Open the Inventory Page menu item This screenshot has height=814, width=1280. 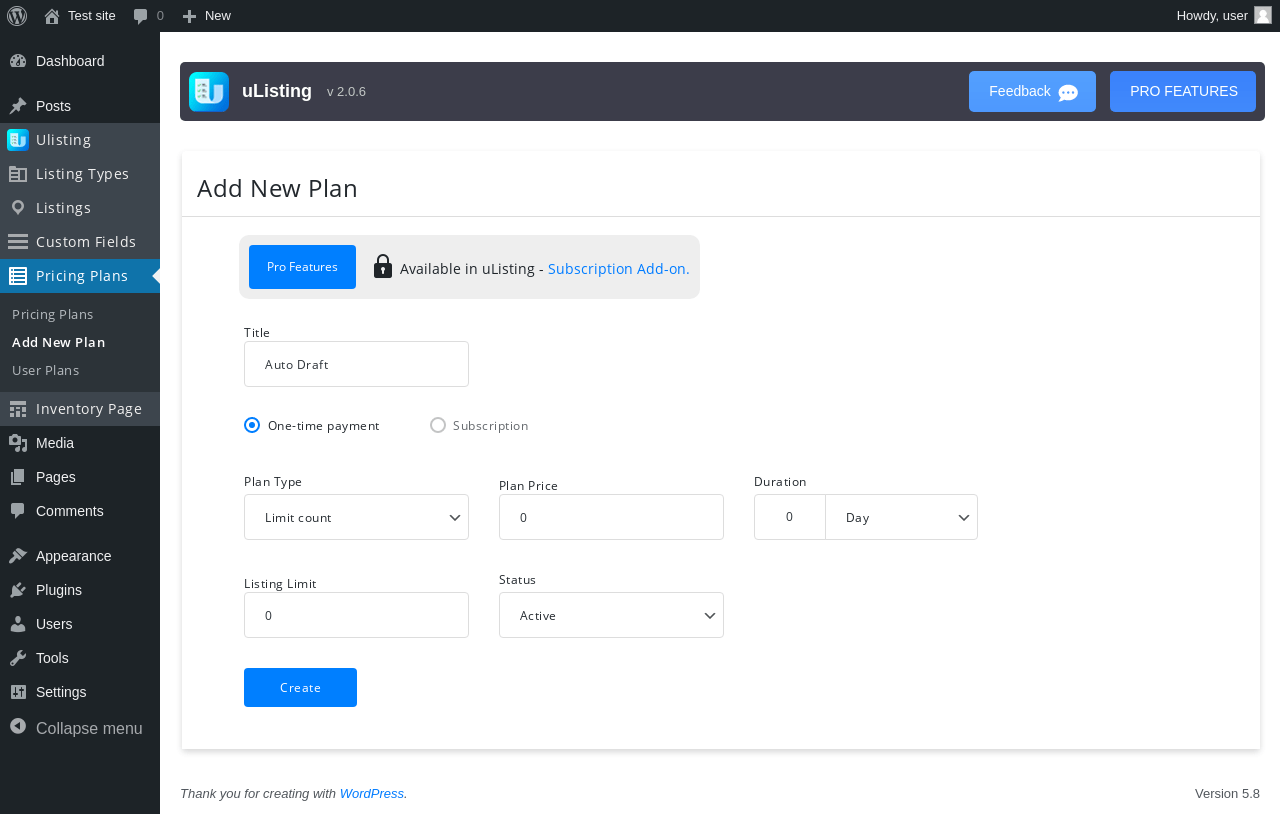(x=80, y=409)
